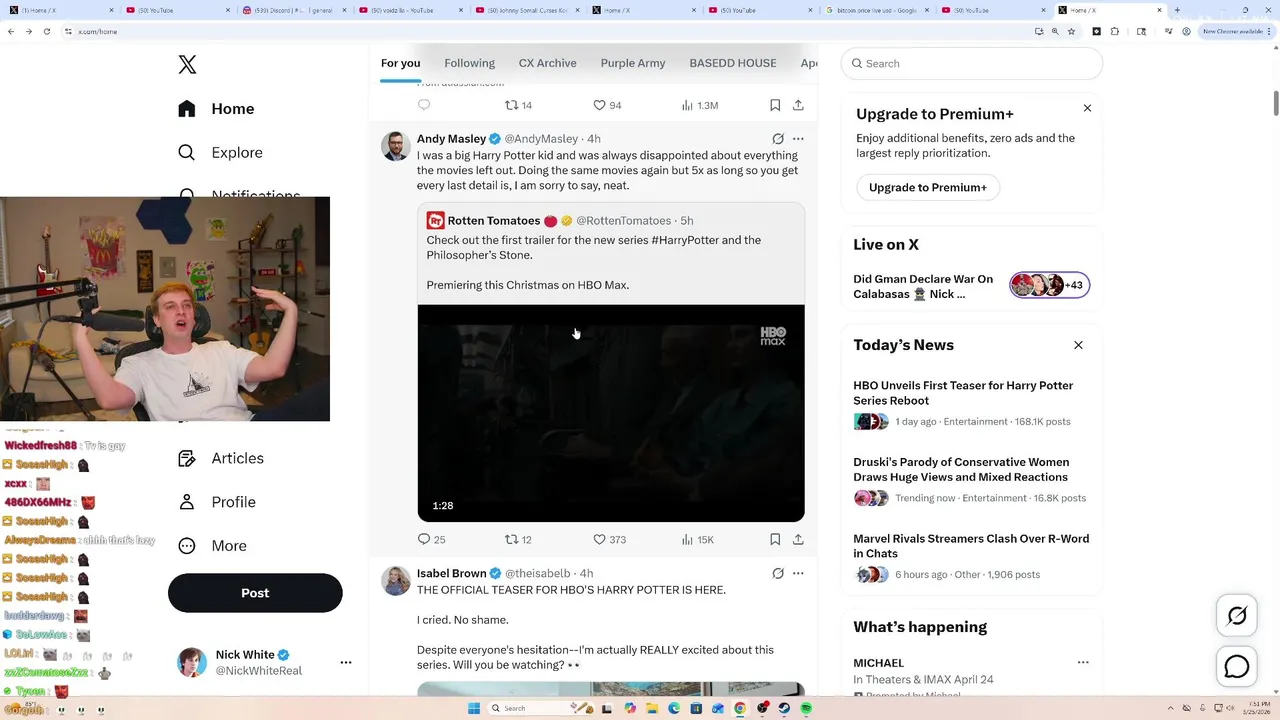Viewport: 1280px width, 720px height.
Task: Open Articles in the left sidebar
Action: 221,458
